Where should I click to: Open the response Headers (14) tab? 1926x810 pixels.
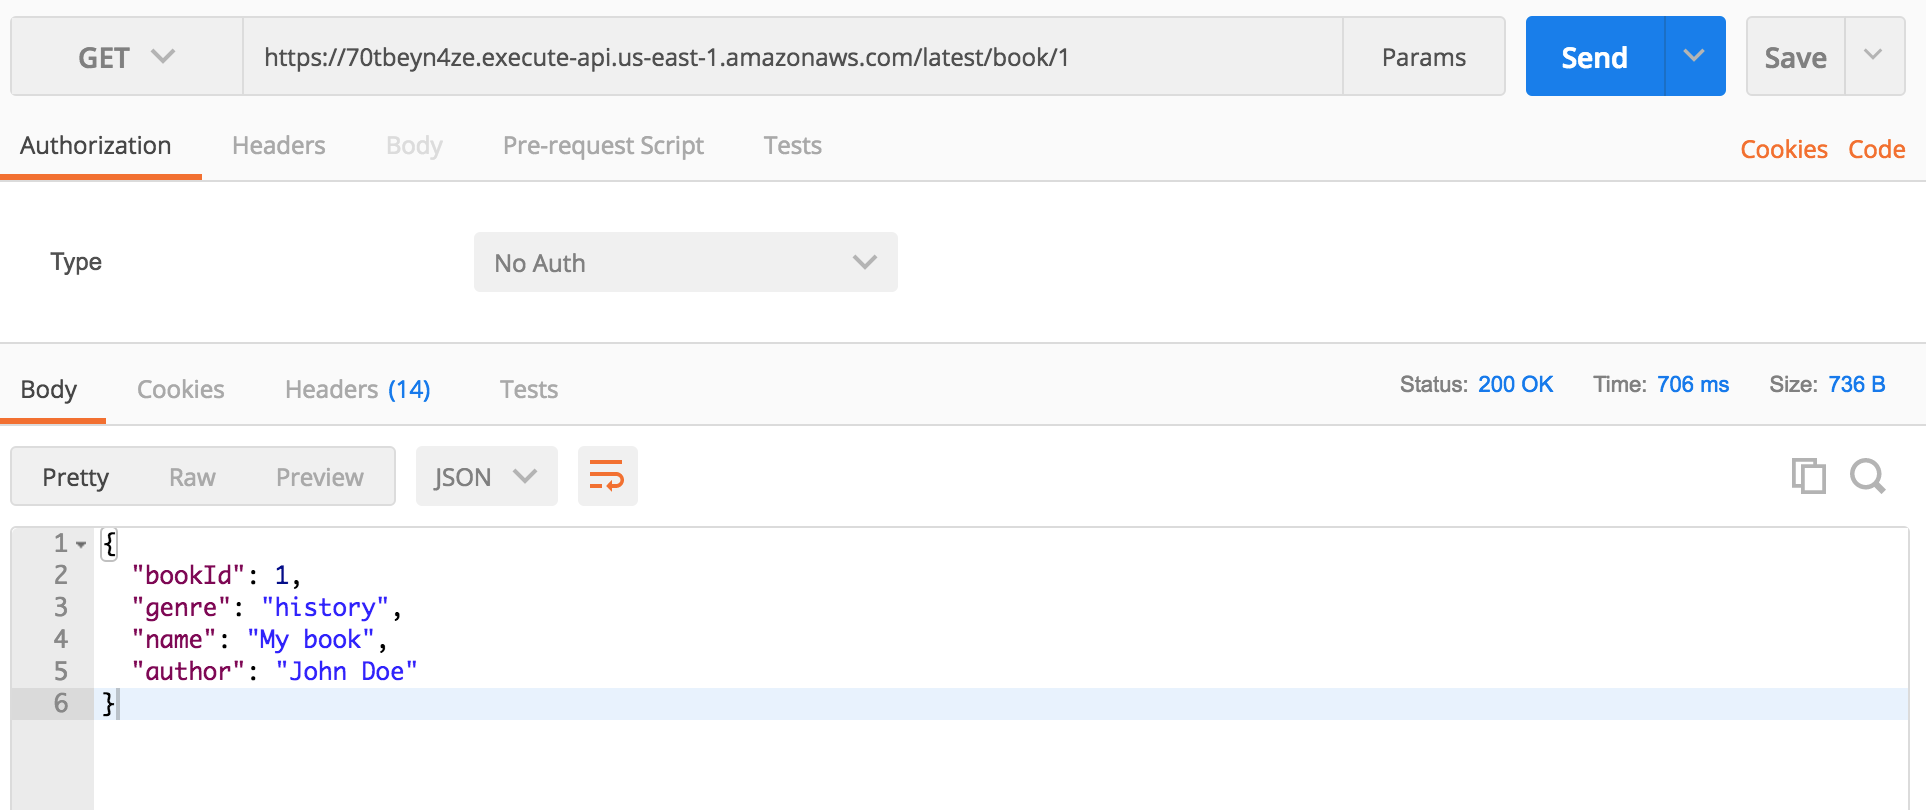[357, 389]
